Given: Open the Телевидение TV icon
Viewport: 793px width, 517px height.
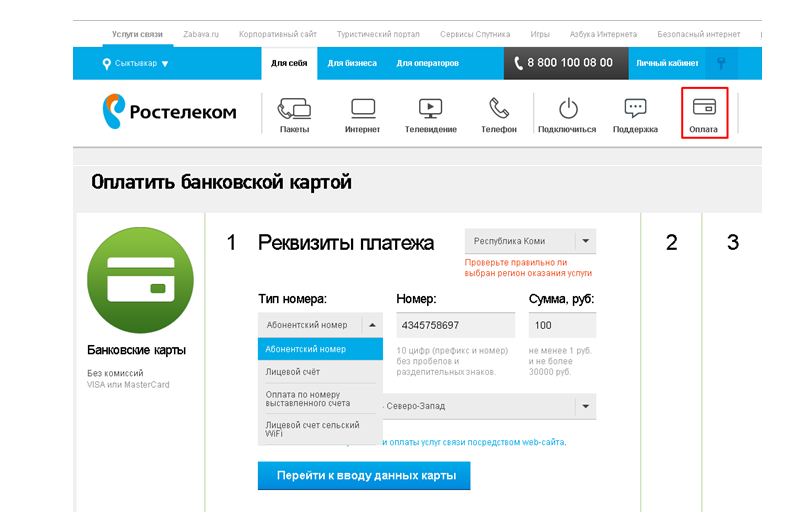Looking at the screenshot, I should click(x=430, y=108).
